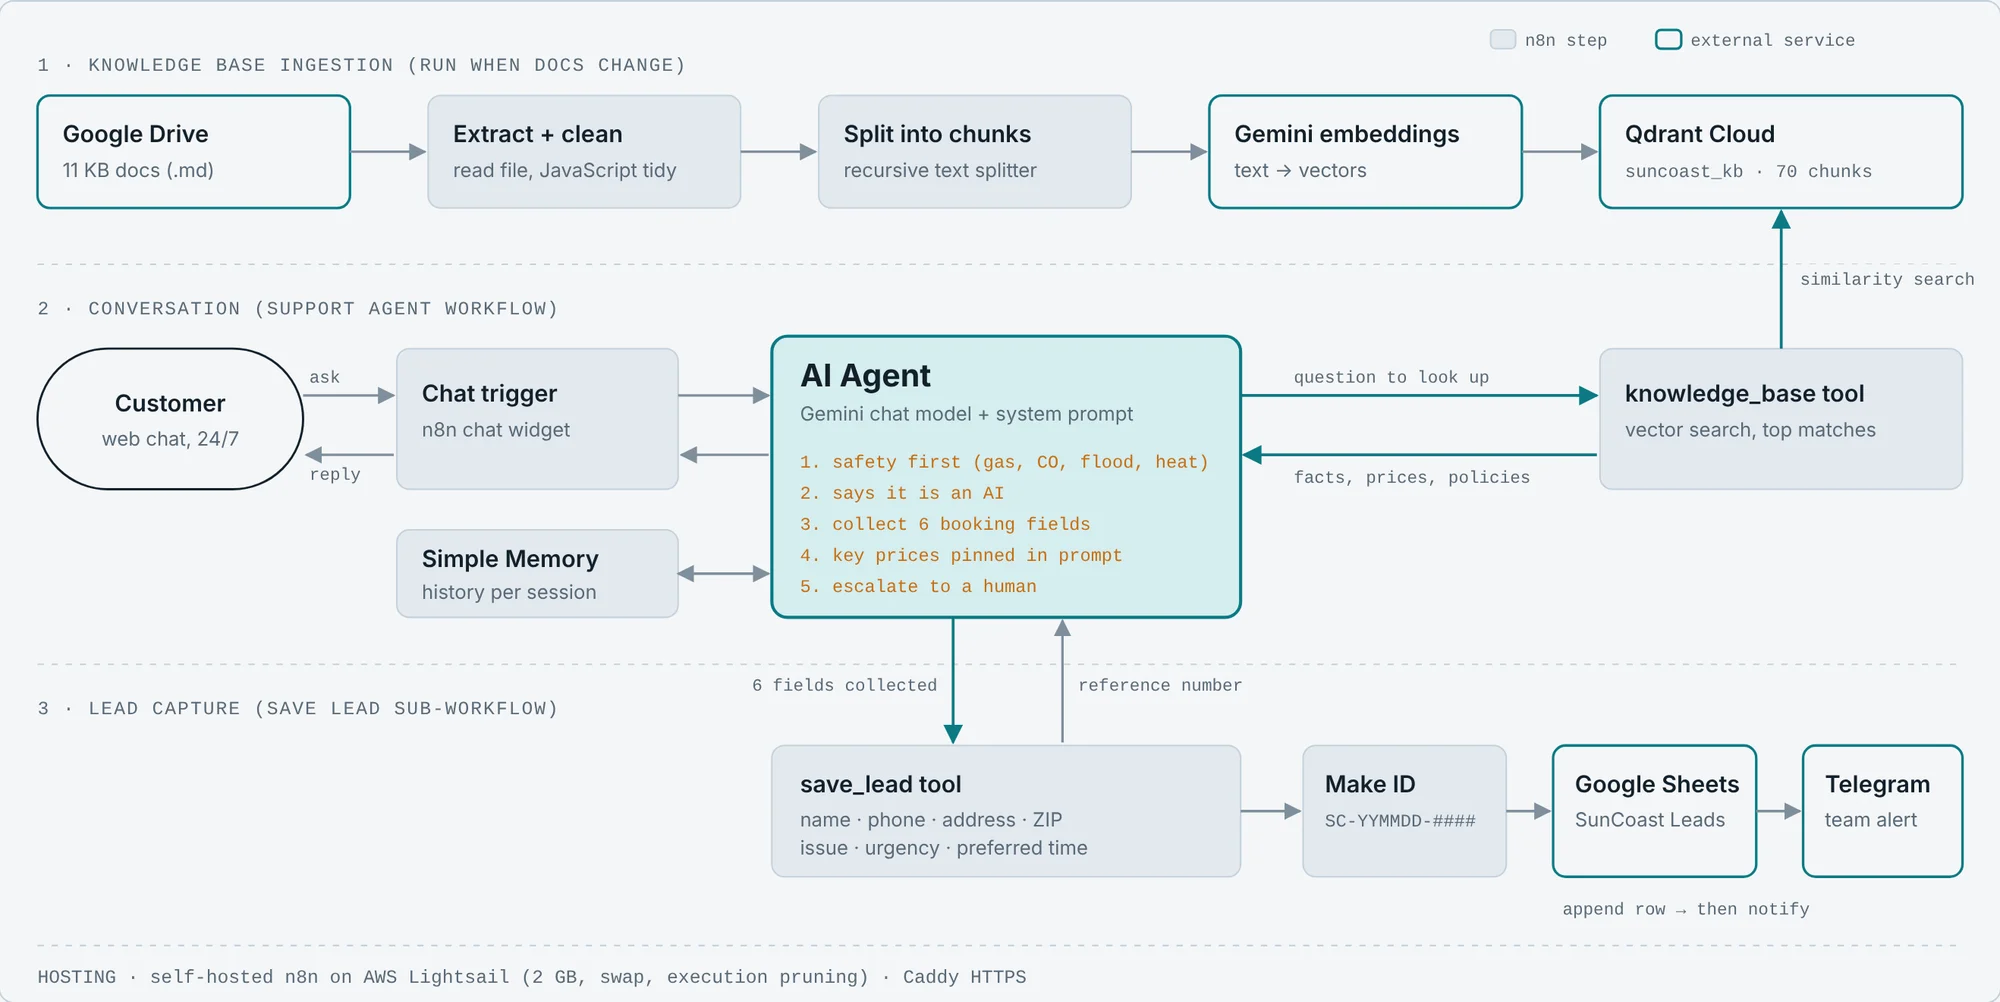2000x1002 pixels.
Task: Click the 'safety first' prompt rule
Action: [1004, 462]
